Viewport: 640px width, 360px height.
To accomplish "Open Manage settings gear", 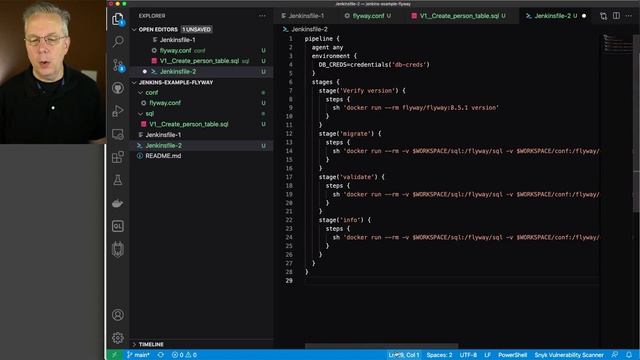I will (118, 338).
